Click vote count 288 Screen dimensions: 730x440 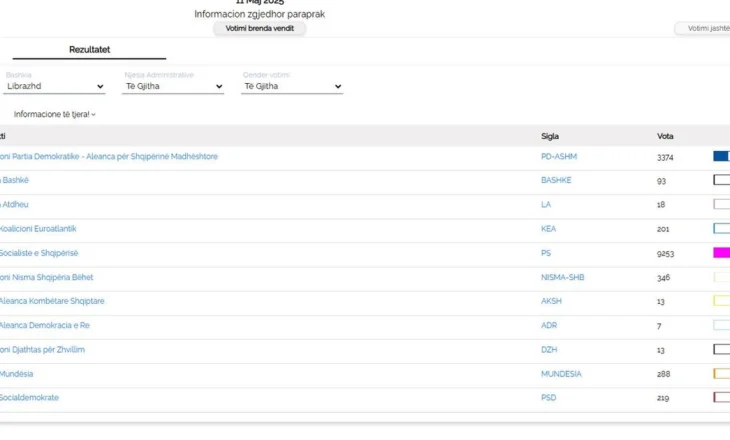(663, 374)
